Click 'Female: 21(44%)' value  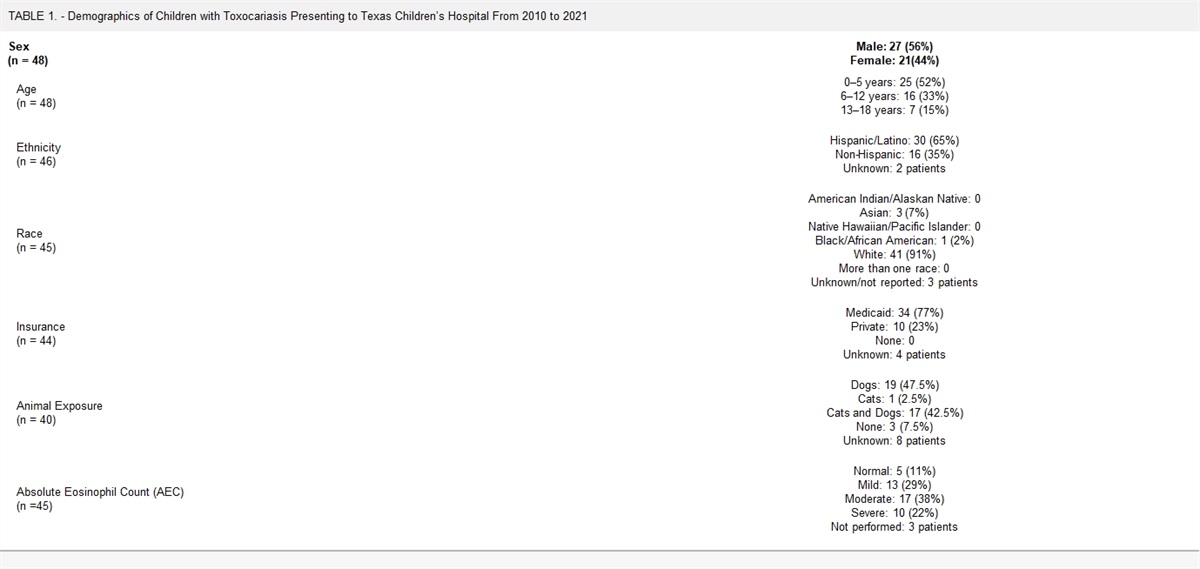[893, 60]
